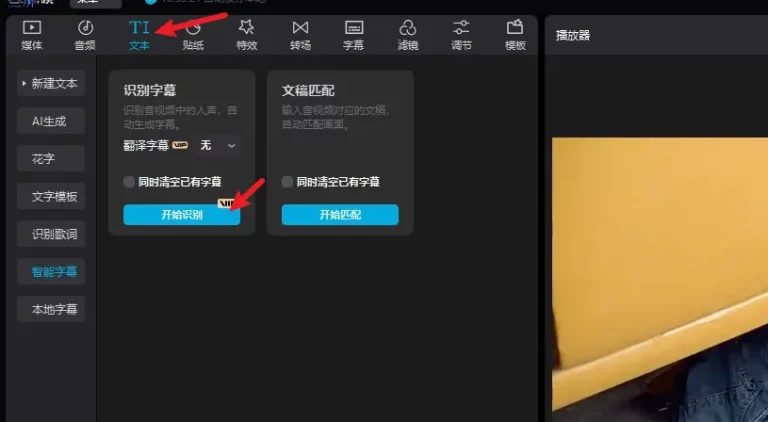Enable 同时清空已有字幕 under 识别字幕
Viewport: 768px width, 422px height.
pyautogui.click(x=129, y=182)
